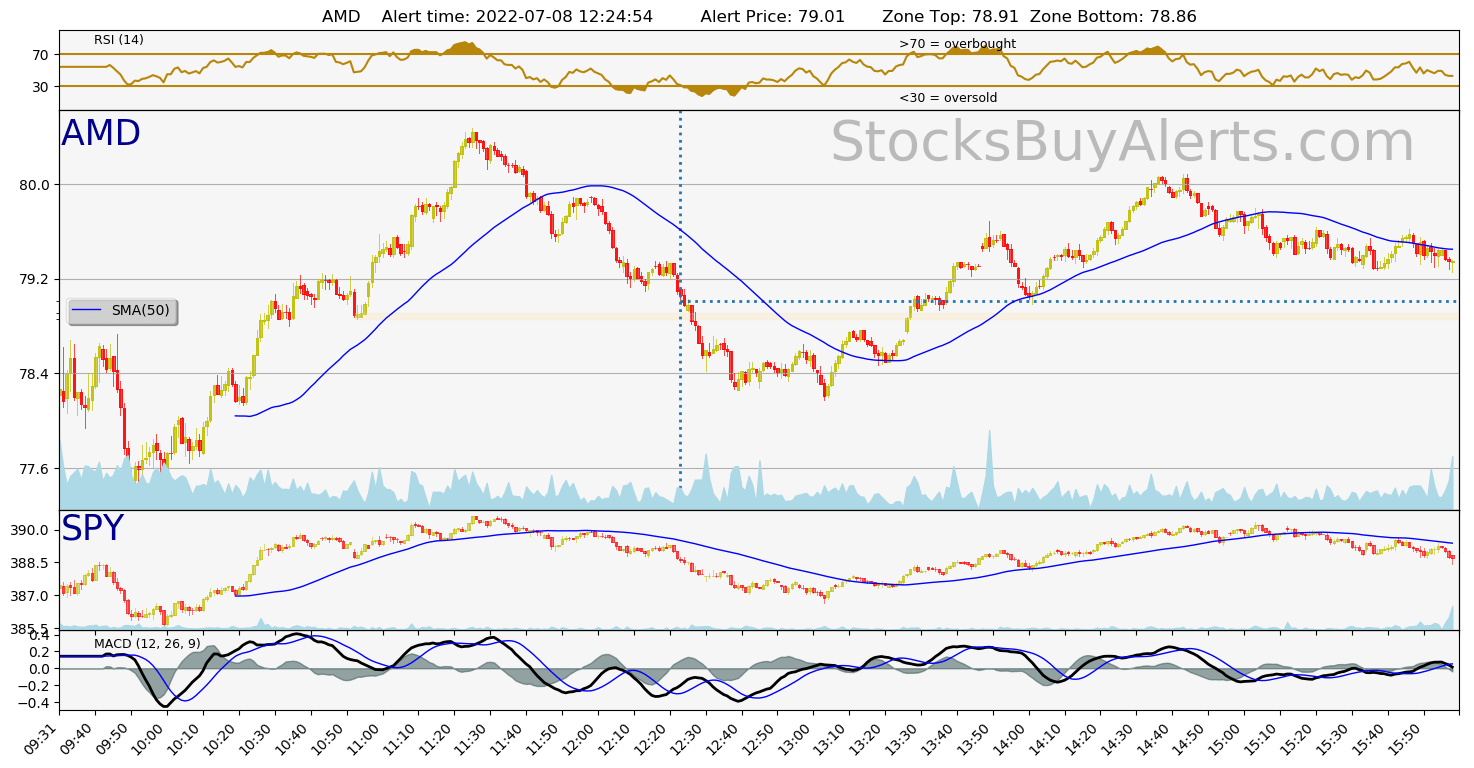
Task: Click the '>70 = overbought' annotation
Action: tap(957, 44)
